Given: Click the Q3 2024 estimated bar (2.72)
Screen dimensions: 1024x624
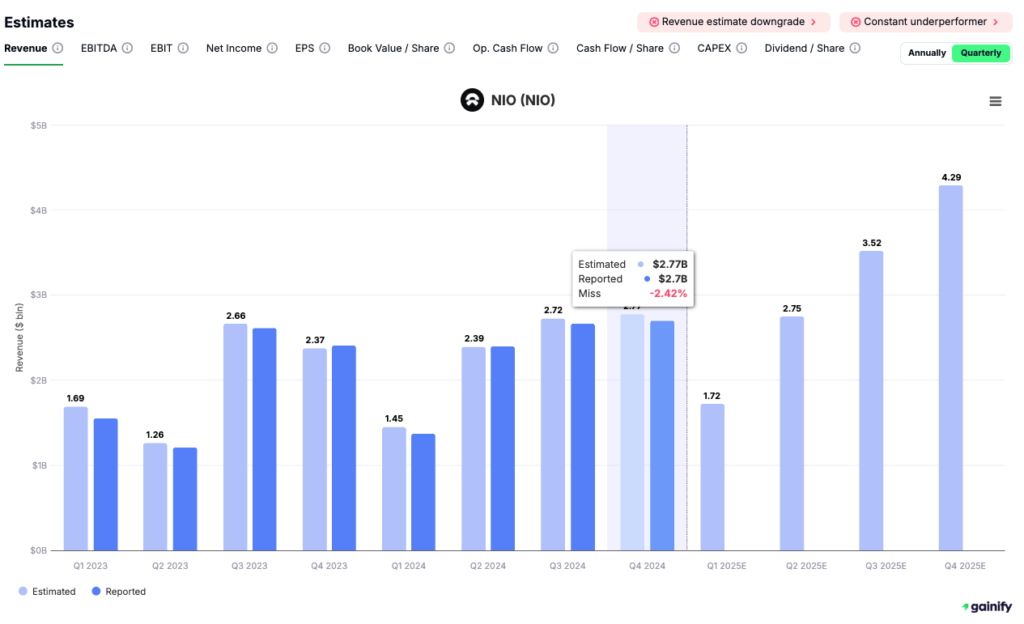Looking at the screenshot, I should (553, 435).
